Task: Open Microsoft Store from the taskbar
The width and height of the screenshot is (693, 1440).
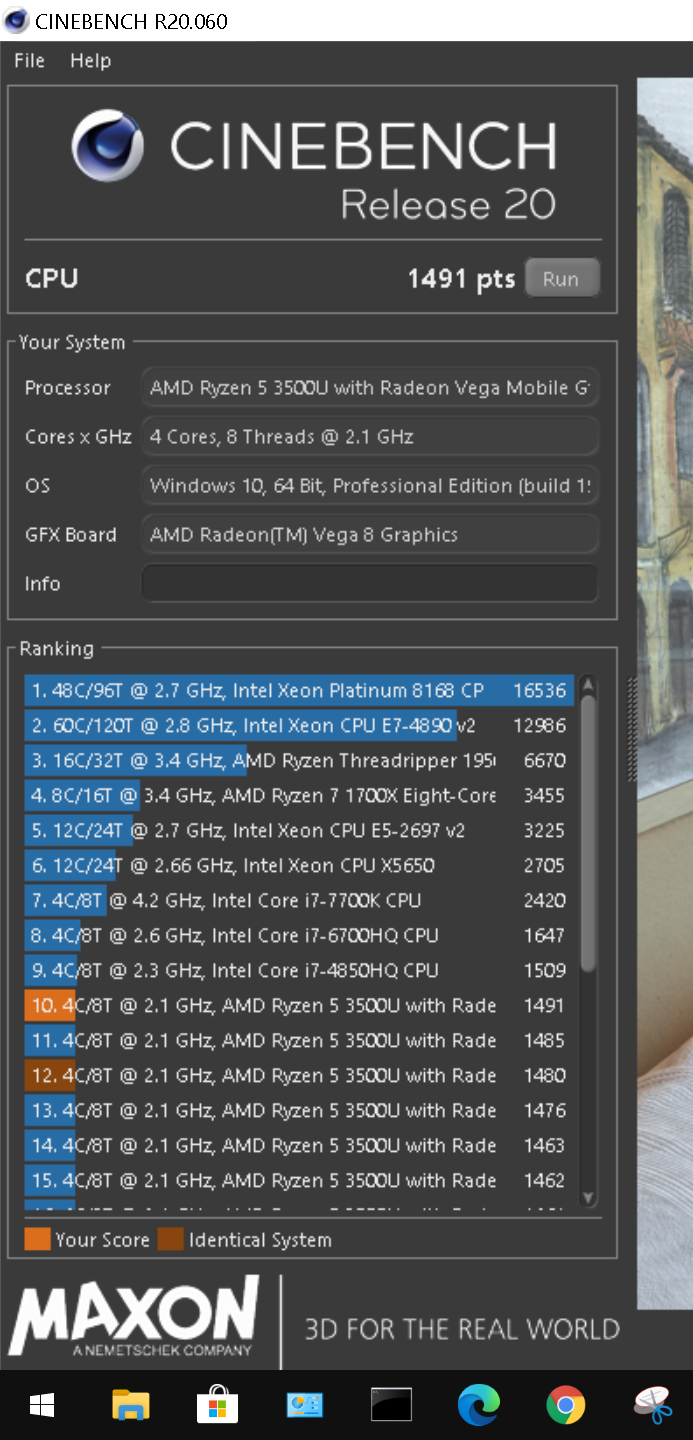Action: [x=217, y=1406]
